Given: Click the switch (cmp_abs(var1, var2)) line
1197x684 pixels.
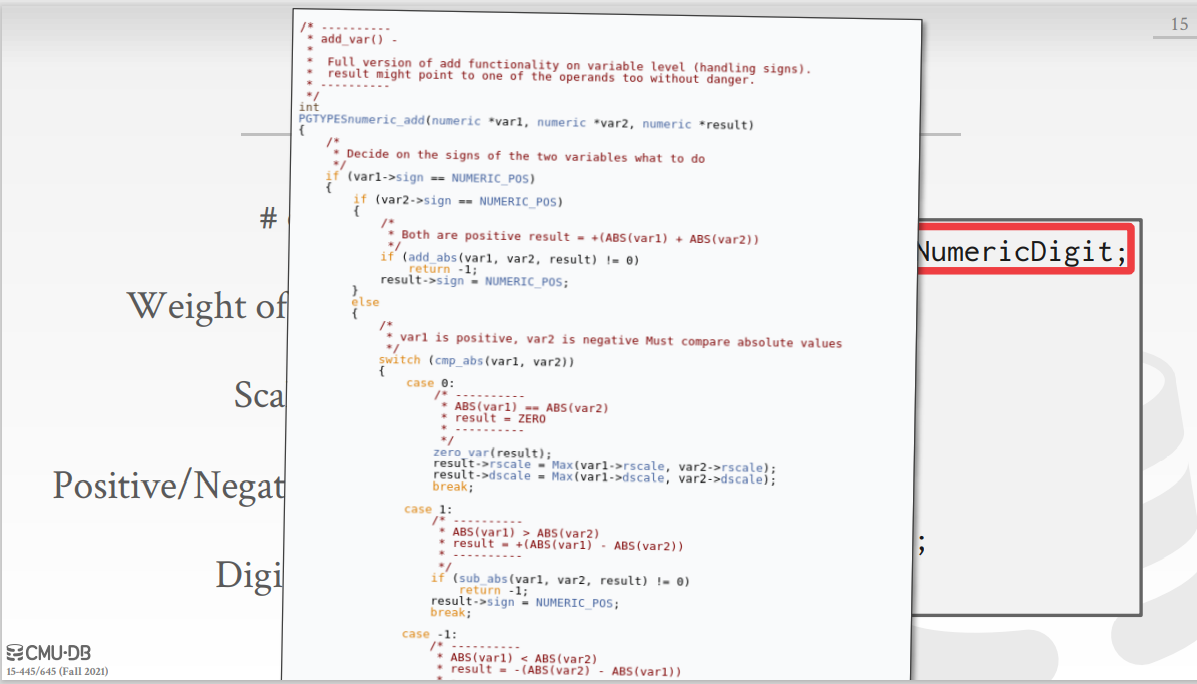Looking at the screenshot, I should [x=476, y=360].
